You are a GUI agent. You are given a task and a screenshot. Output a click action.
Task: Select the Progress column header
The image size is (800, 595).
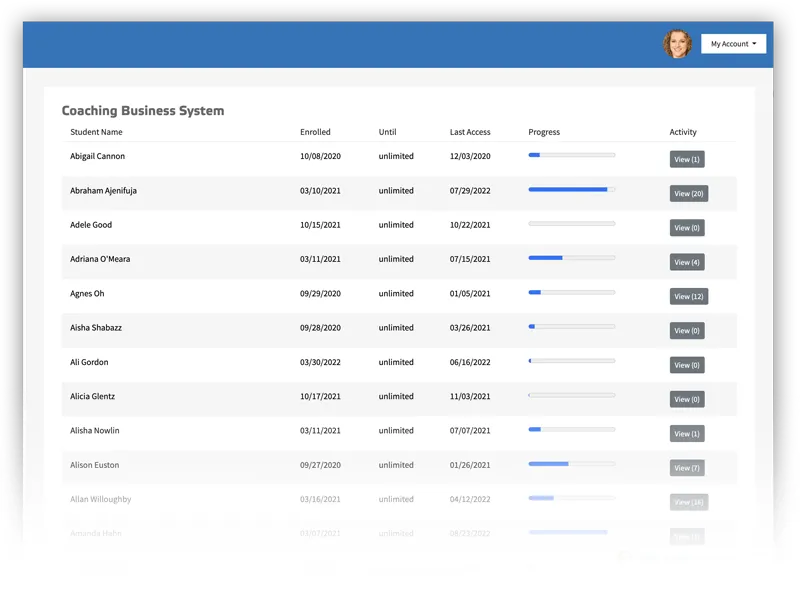[x=544, y=132]
